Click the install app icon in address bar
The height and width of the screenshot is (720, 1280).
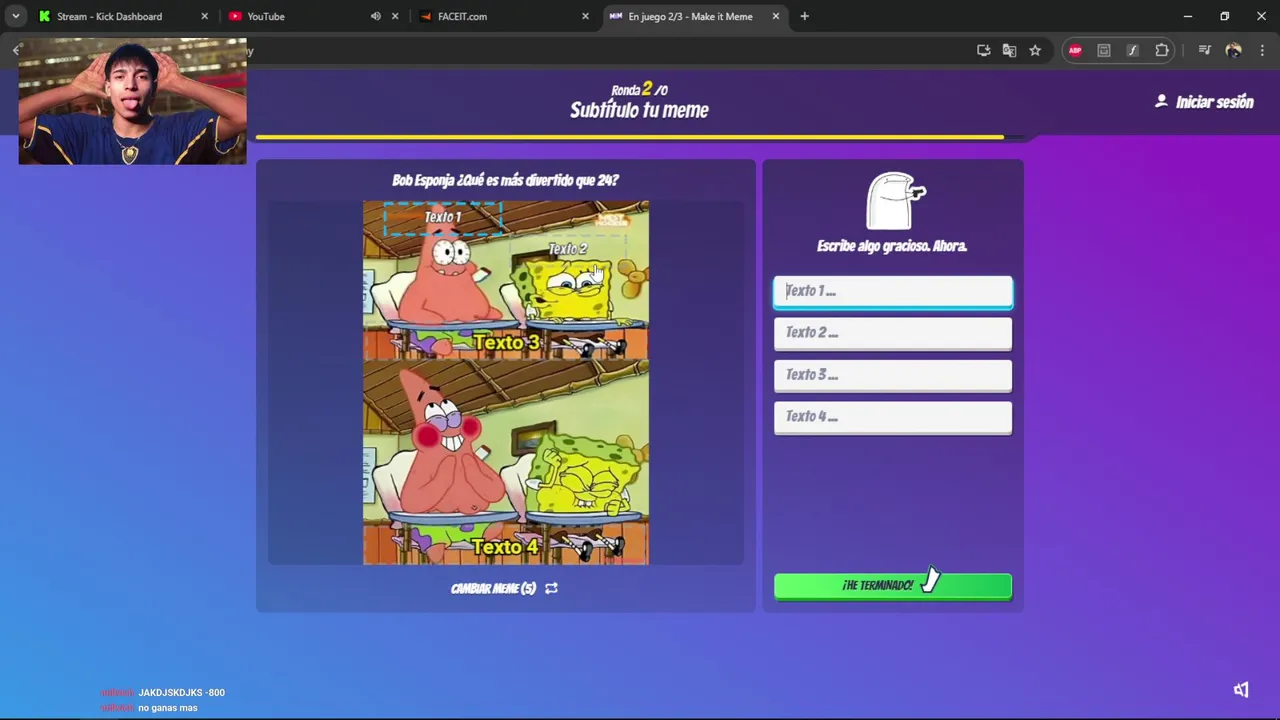pyautogui.click(x=984, y=50)
